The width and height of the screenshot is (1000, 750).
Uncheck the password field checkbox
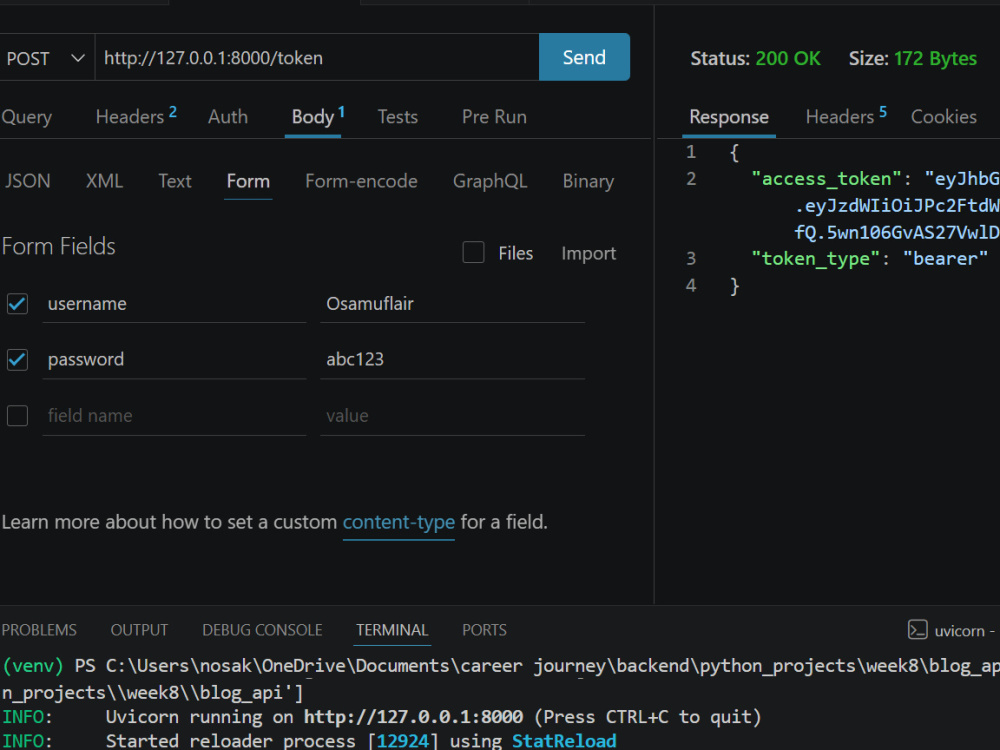point(17,360)
